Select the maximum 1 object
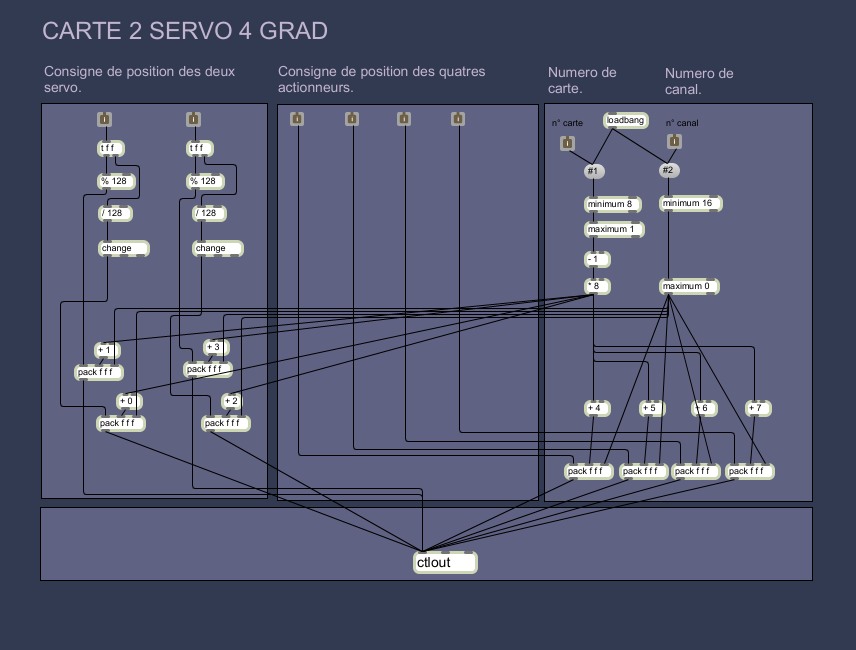The width and height of the screenshot is (856, 650). [x=613, y=230]
